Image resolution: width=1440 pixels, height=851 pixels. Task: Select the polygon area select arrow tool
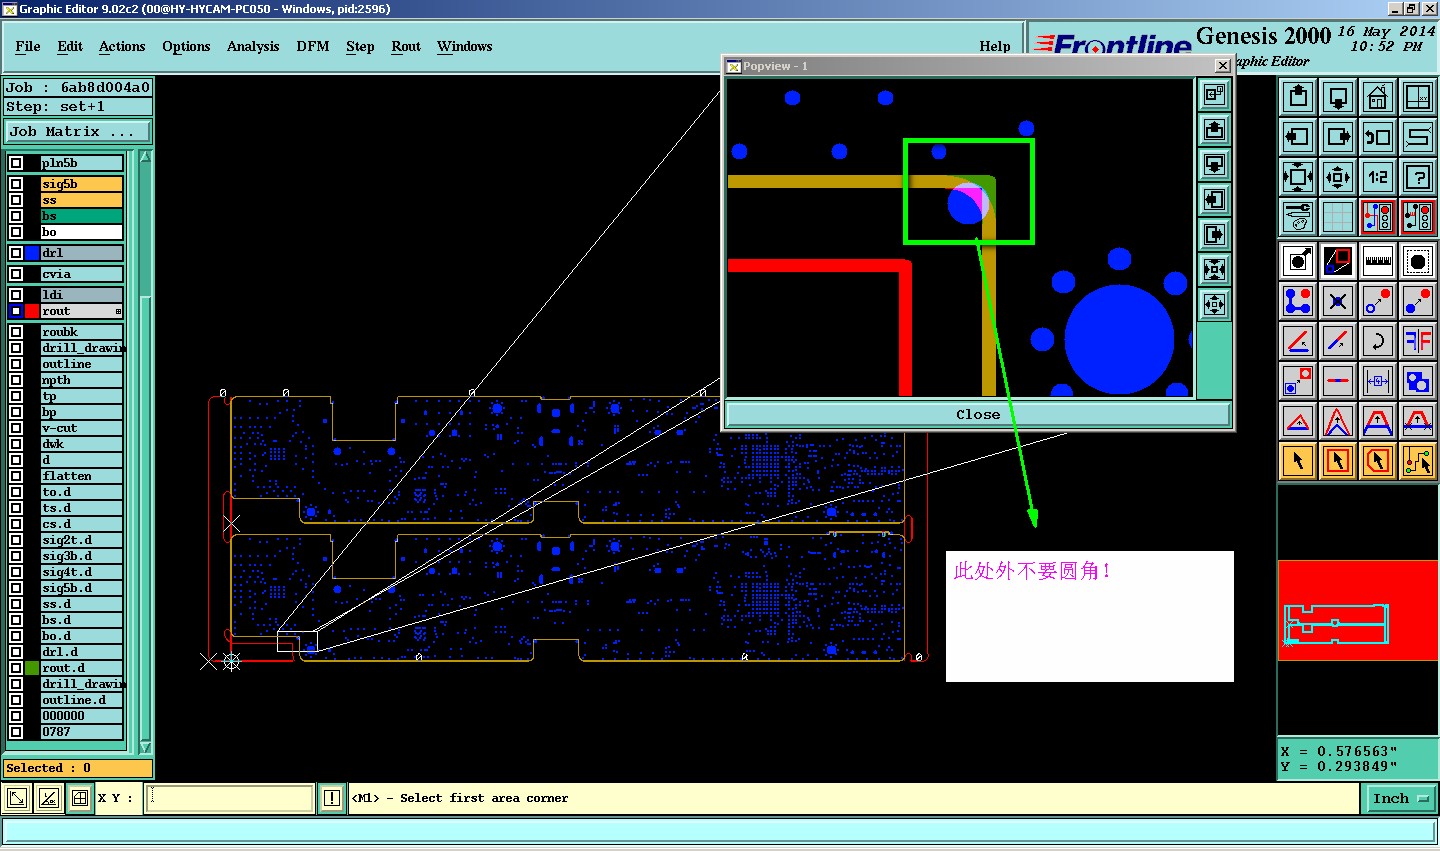click(1378, 461)
